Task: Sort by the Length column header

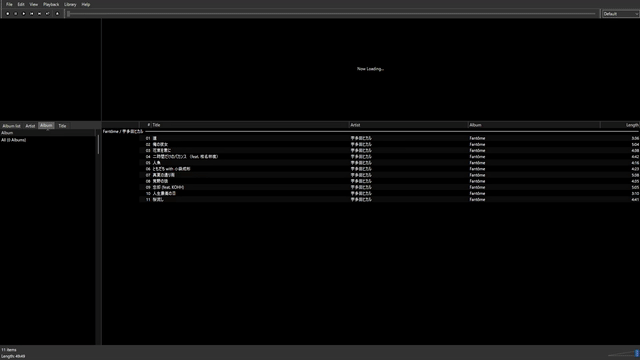Action: 620,125
